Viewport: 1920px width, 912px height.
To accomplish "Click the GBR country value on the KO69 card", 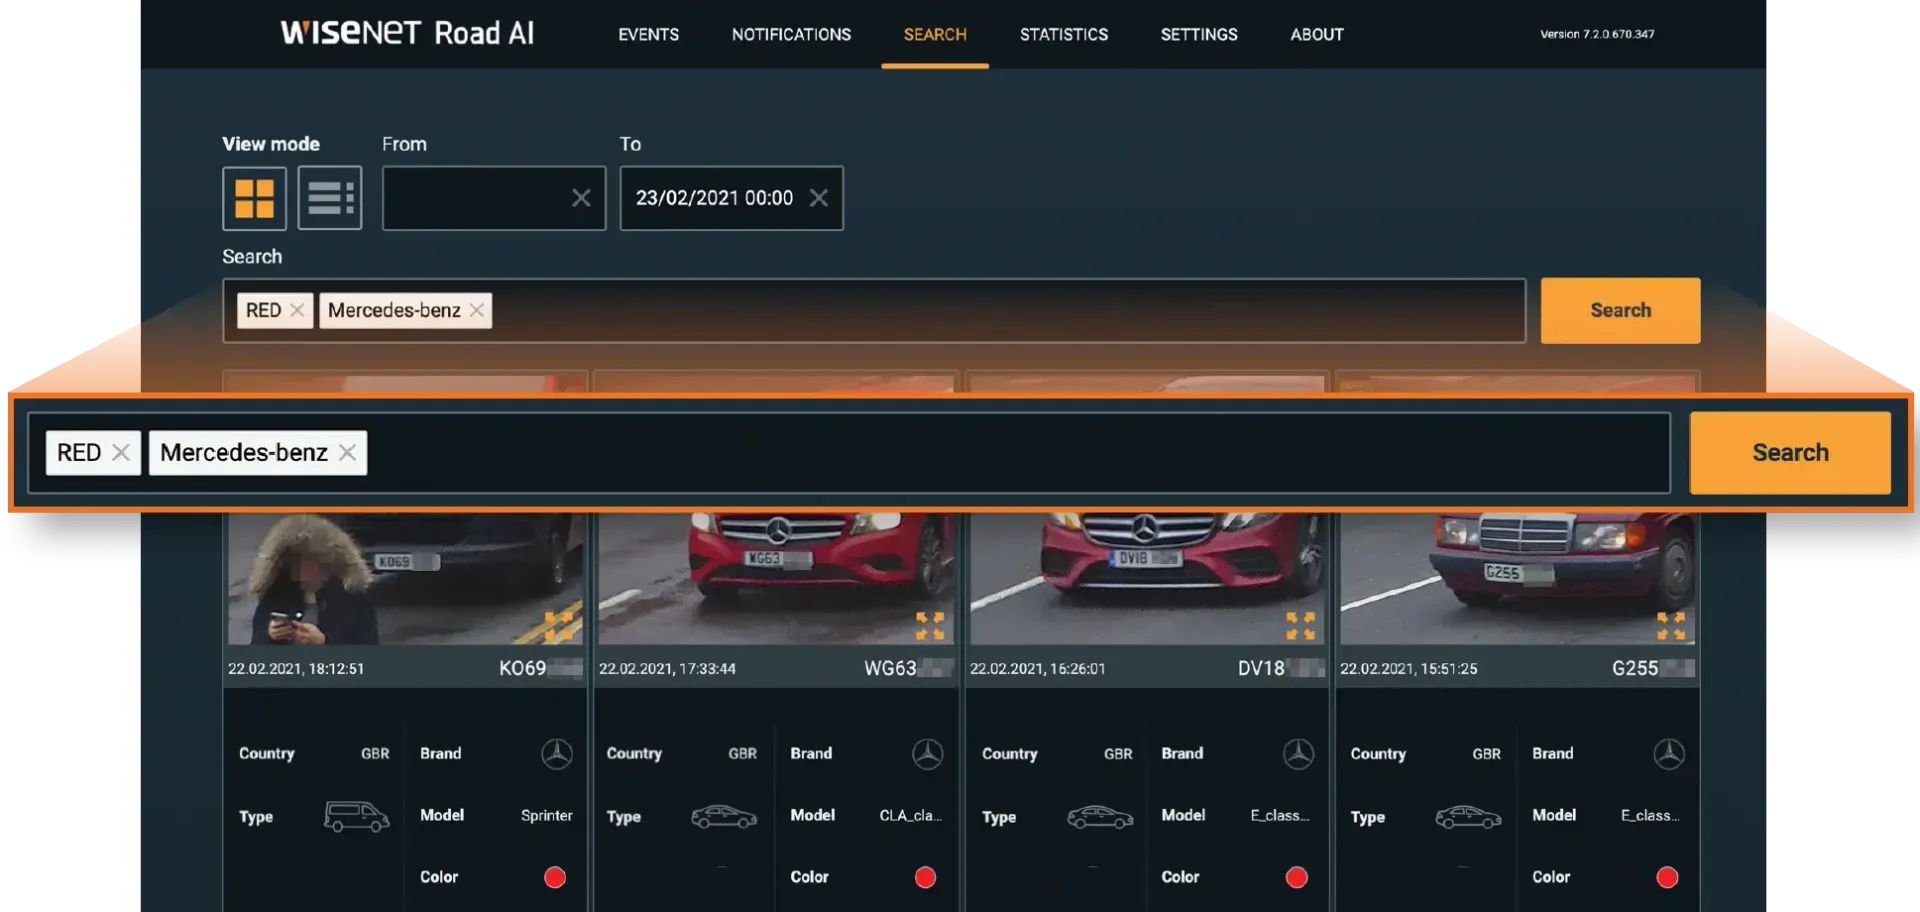I will (x=375, y=753).
